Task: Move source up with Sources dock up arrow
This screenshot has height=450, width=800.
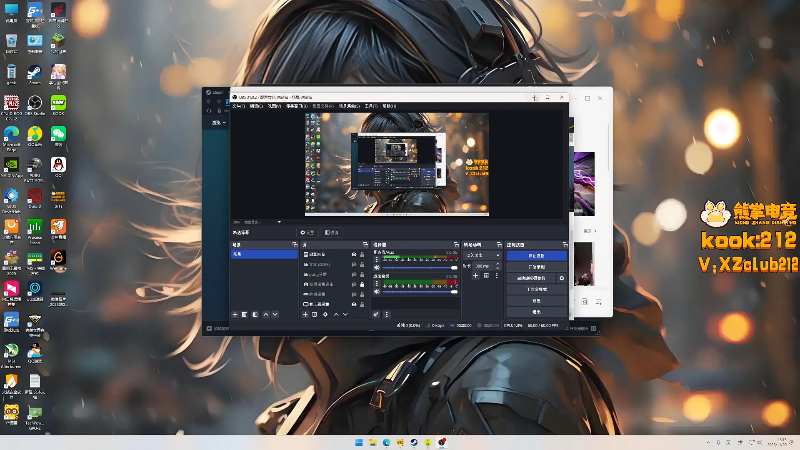Action: tap(336, 315)
